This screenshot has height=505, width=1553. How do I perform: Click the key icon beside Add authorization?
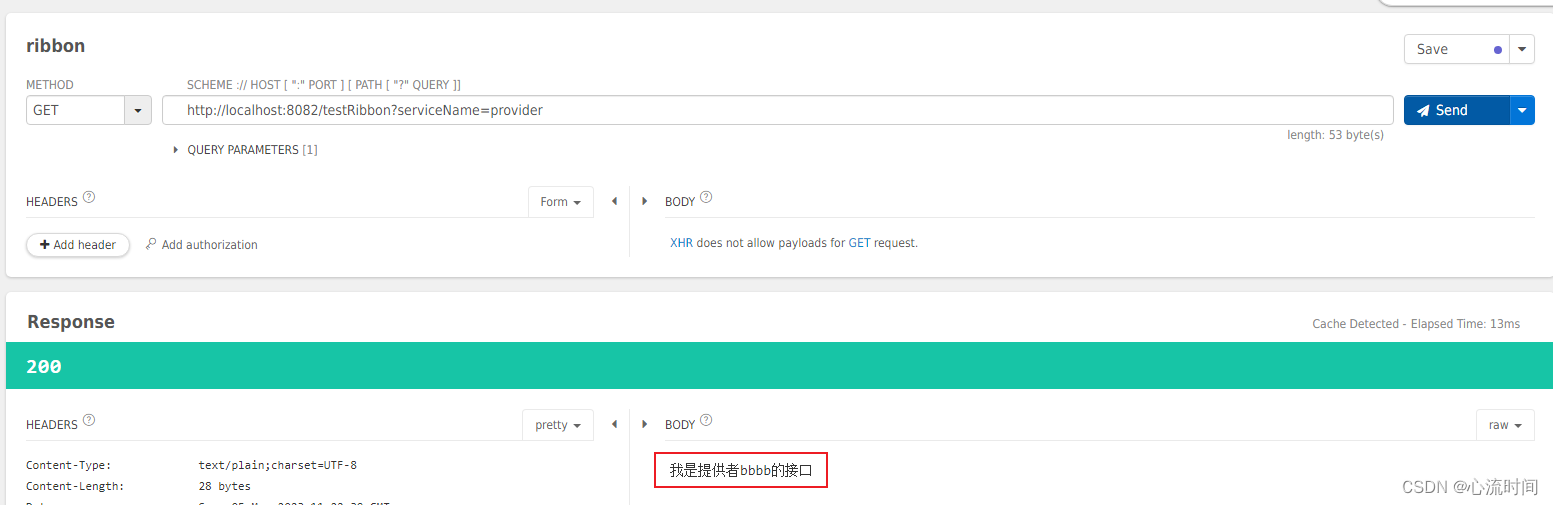pyautogui.click(x=151, y=244)
